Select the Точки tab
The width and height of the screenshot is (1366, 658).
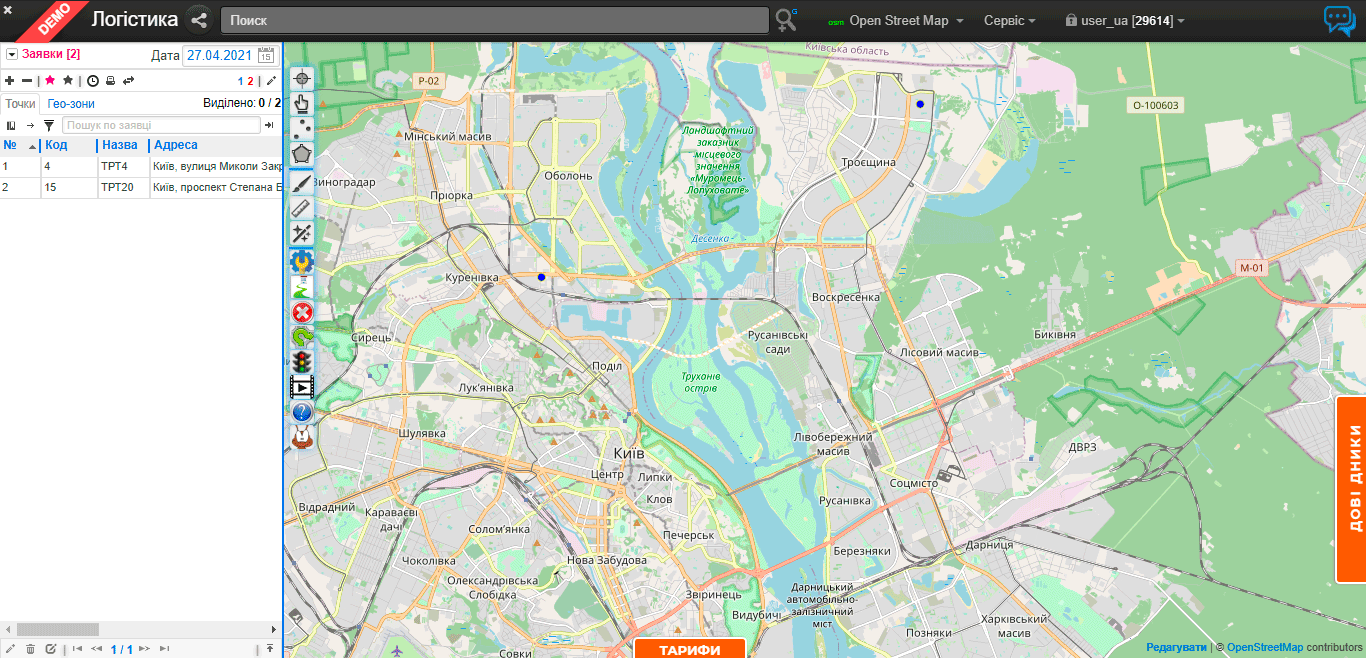pos(20,103)
